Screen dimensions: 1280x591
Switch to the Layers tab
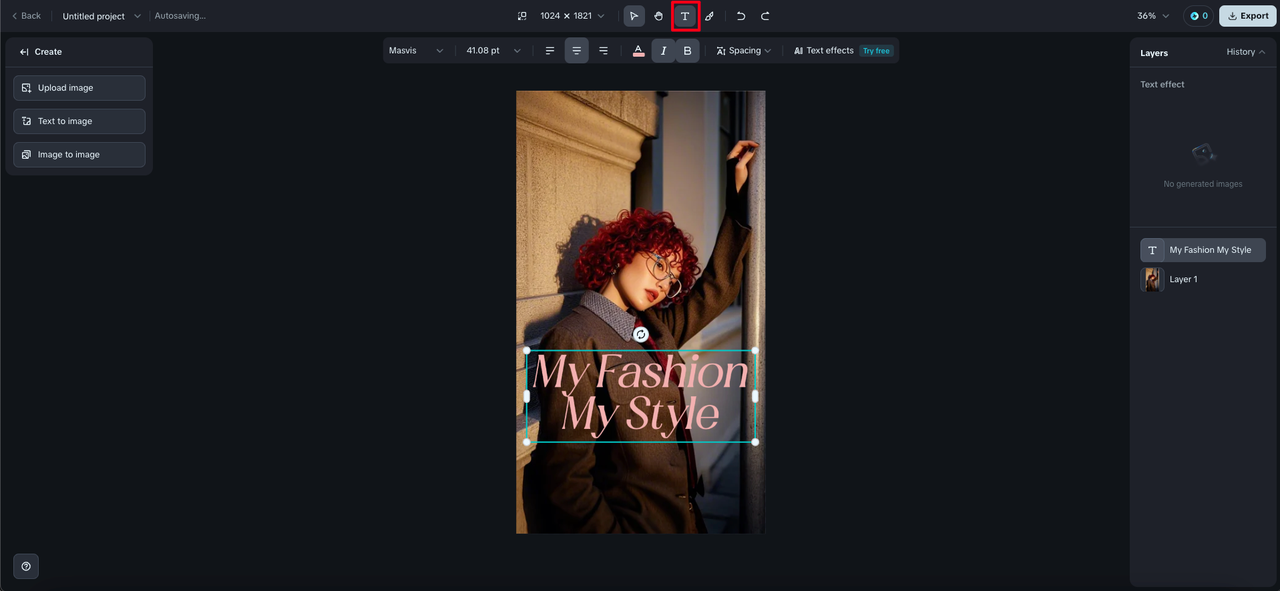coord(1154,53)
